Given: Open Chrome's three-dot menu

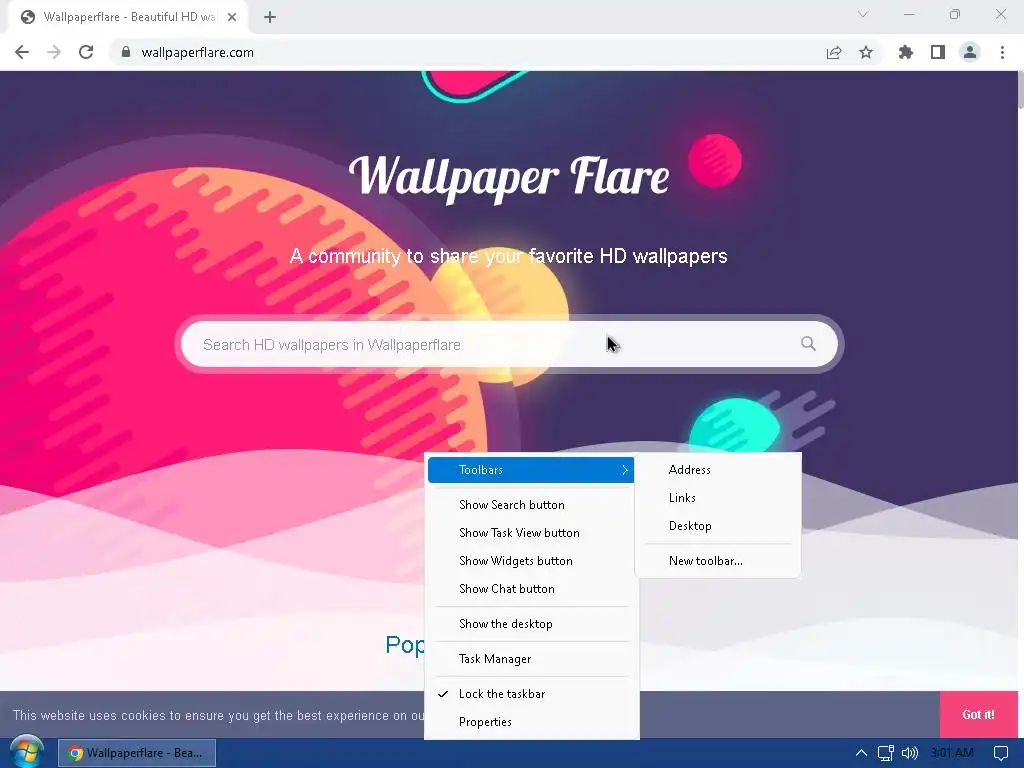Looking at the screenshot, I should click(1002, 52).
